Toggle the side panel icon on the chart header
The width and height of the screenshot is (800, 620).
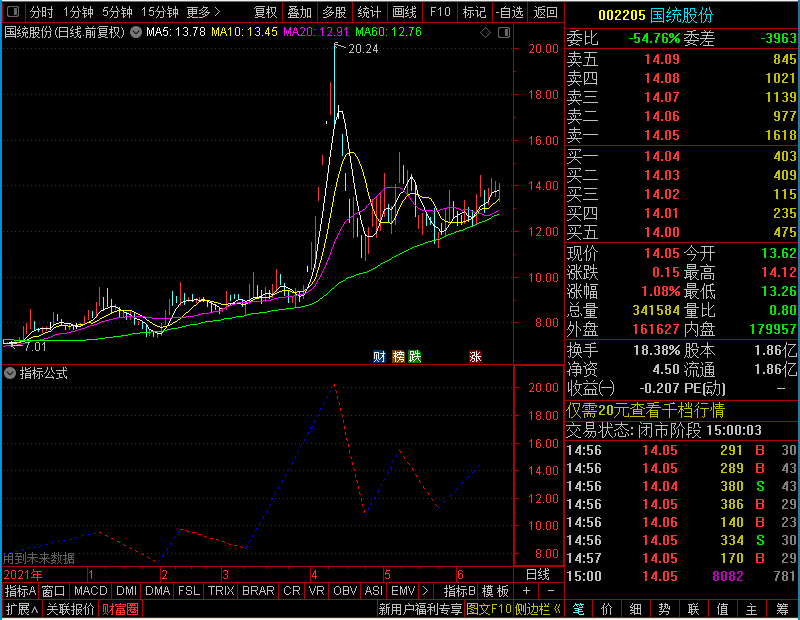tap(504, 33)
